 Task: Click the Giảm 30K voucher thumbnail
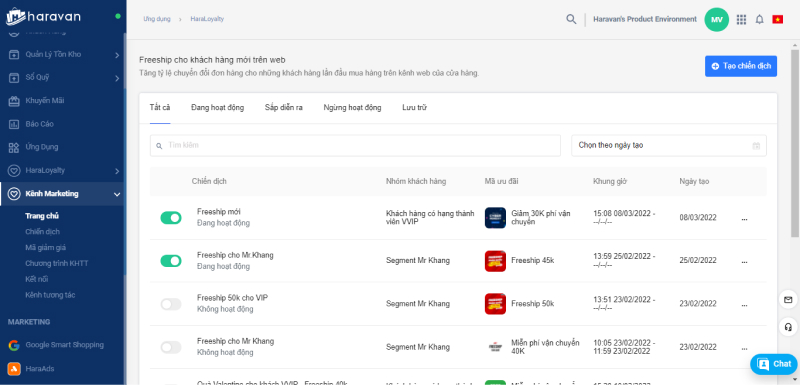point(495,218)
